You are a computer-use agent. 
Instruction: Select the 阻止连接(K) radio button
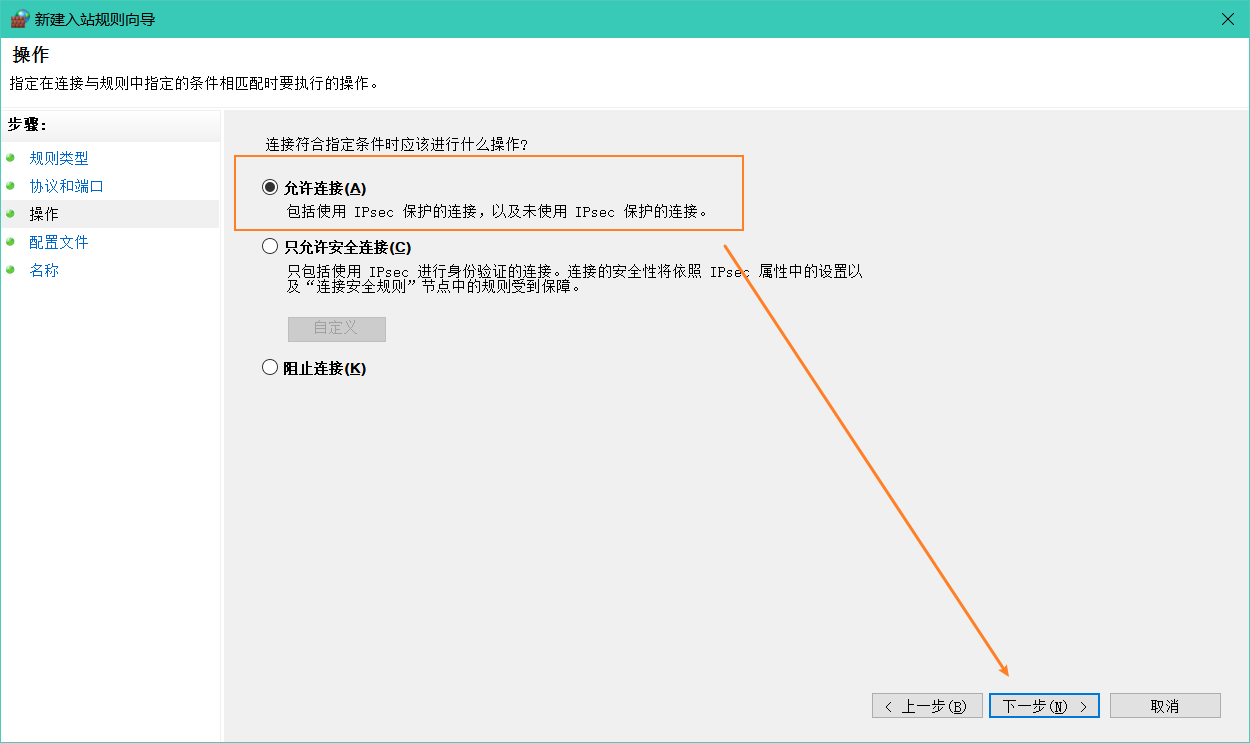tap(270, 368)
